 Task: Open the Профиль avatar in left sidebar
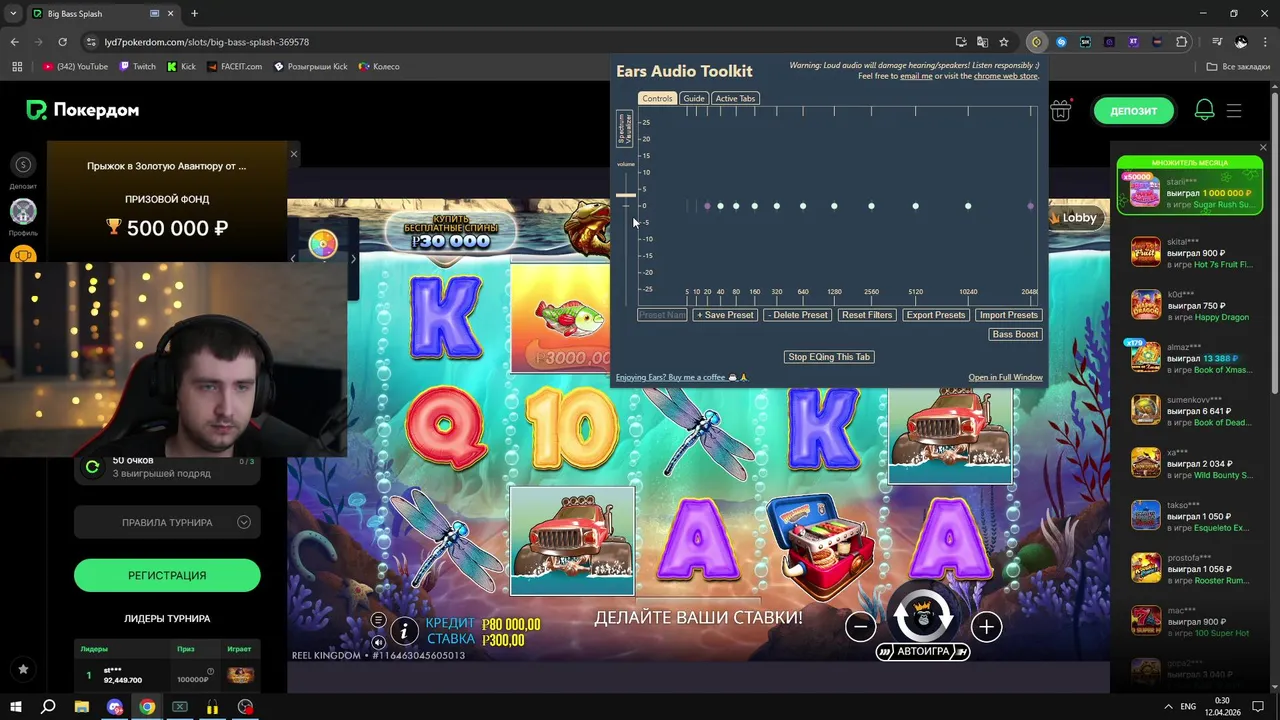(23, 211)
